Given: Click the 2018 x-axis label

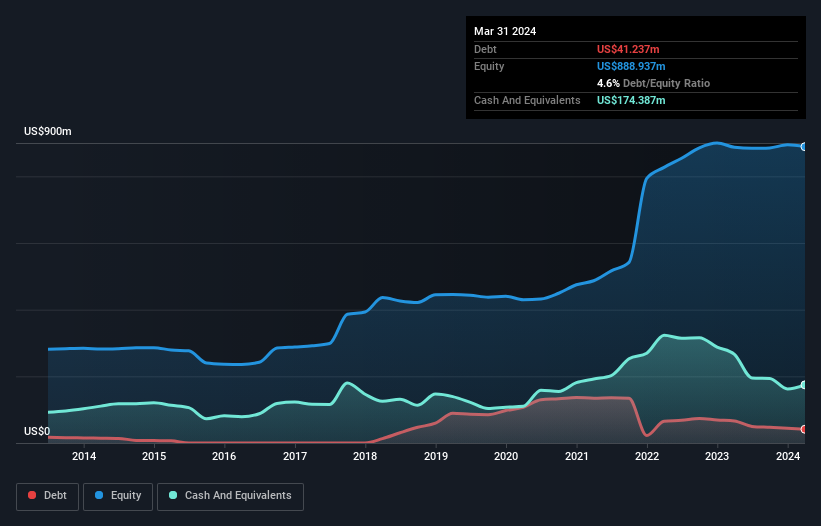Looking at the screenshot, I should click(365, 456).
